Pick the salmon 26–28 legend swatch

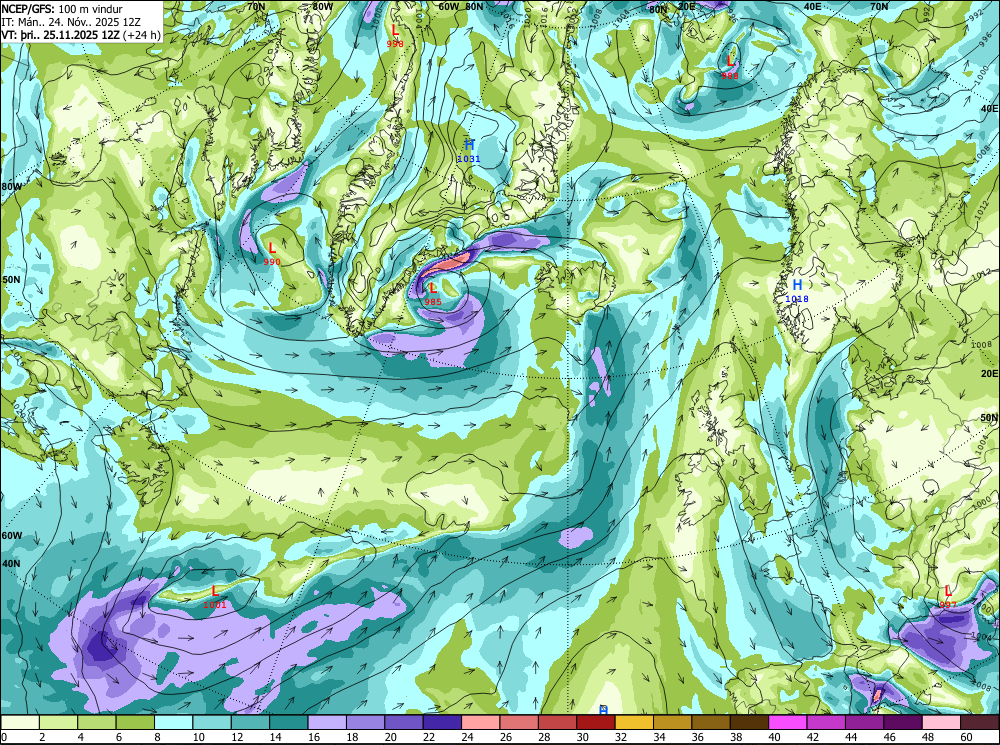(x=518, y=722)
